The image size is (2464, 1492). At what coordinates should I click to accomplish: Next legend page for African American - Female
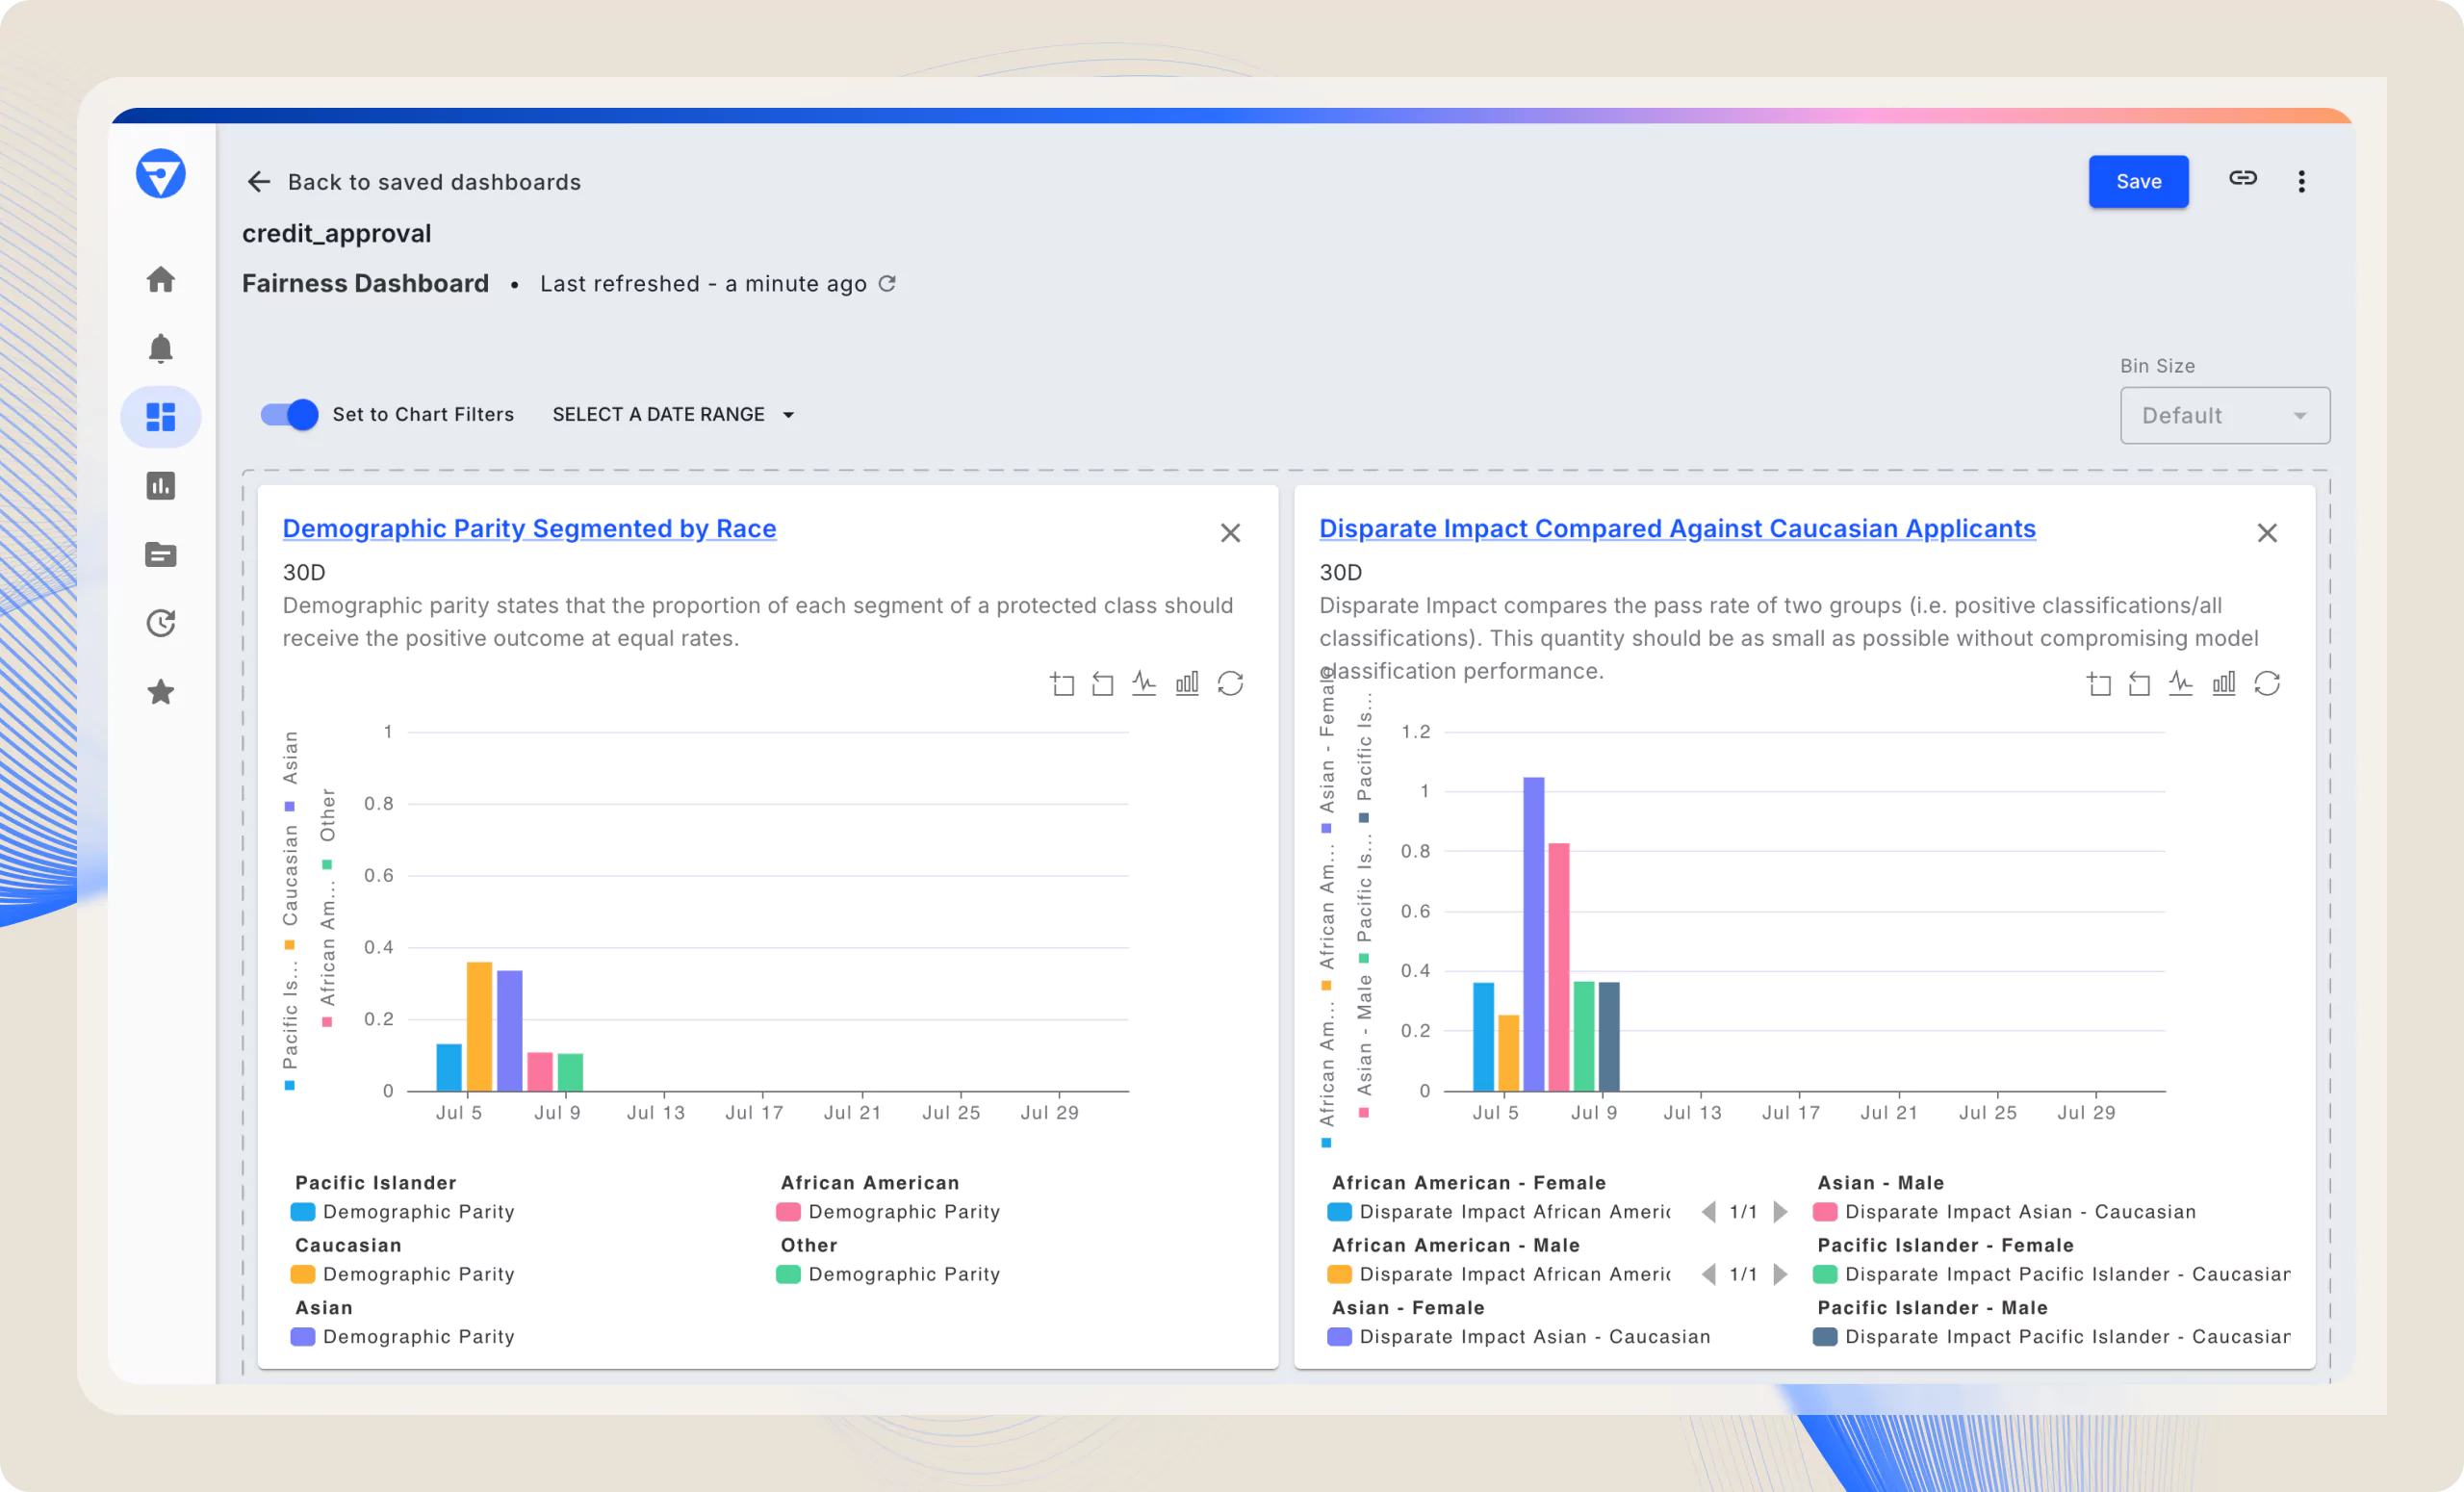[1780, 1212]
